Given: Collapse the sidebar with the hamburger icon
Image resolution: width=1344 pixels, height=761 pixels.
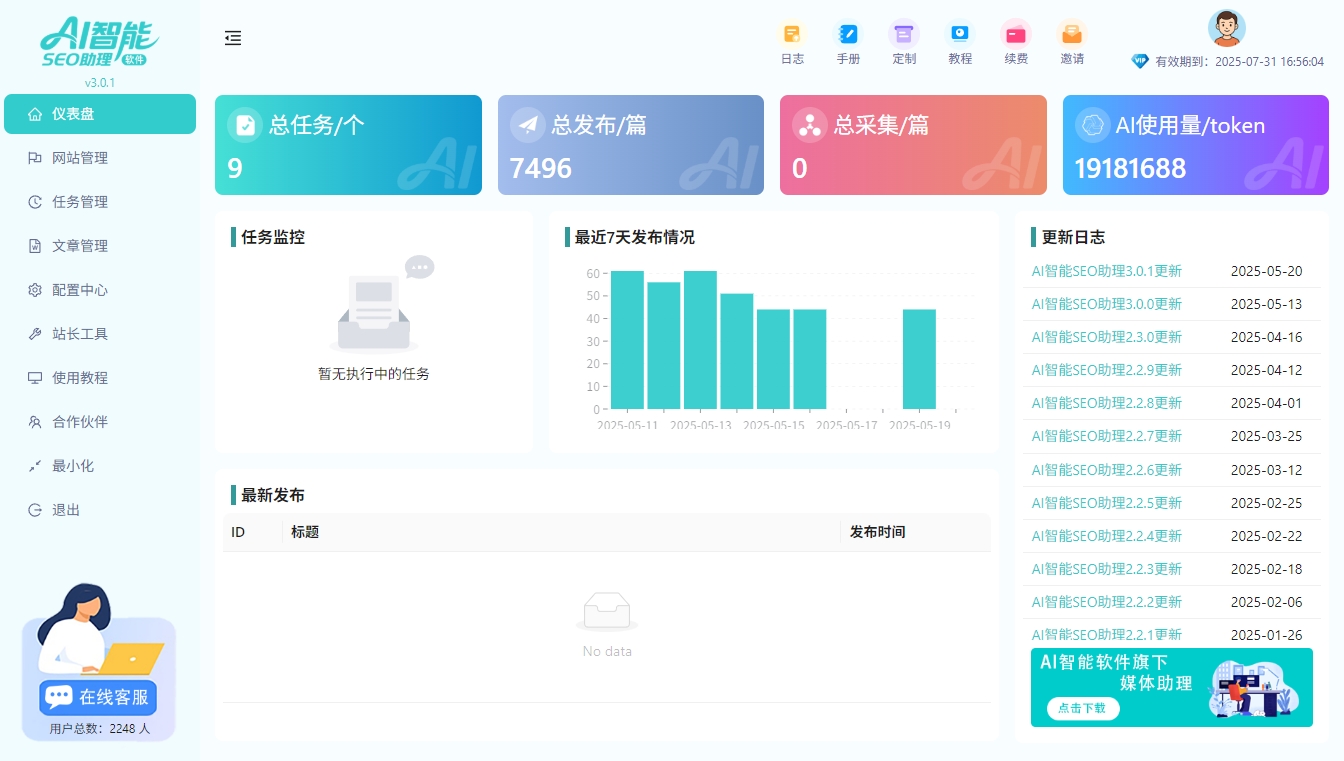Looking at the screenshot, I should [233, 38].
